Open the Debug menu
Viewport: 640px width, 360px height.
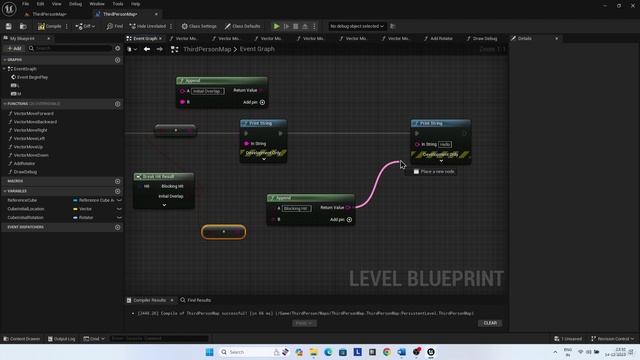click(76, 4)
